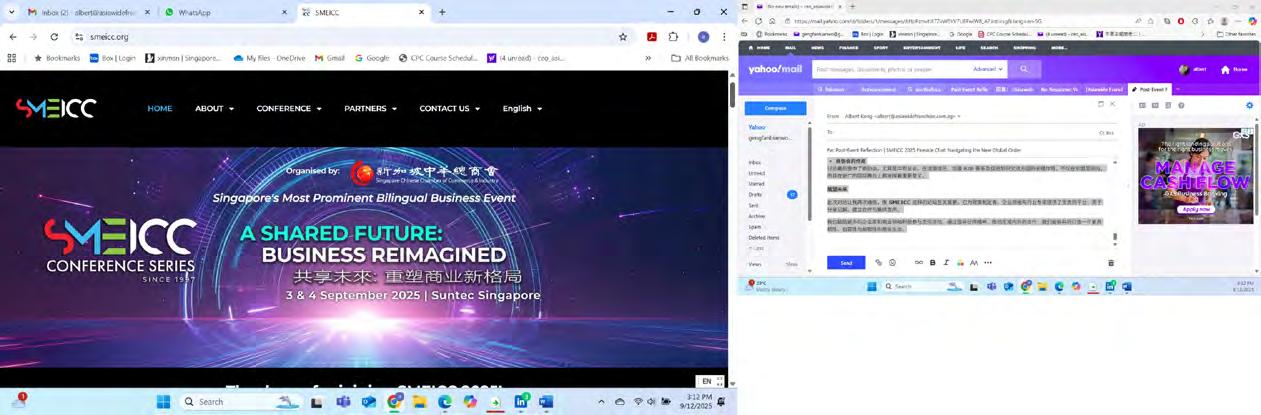Click Yahoo Mail search magnifier button
Image resolution: width=1261 pixels, height=415 pixels.
click(1023, 69)
